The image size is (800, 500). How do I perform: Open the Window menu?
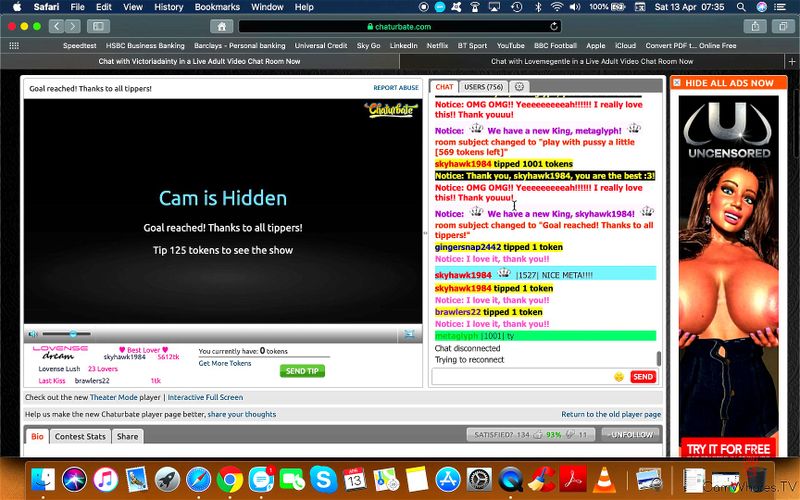(x=267, y=7)
